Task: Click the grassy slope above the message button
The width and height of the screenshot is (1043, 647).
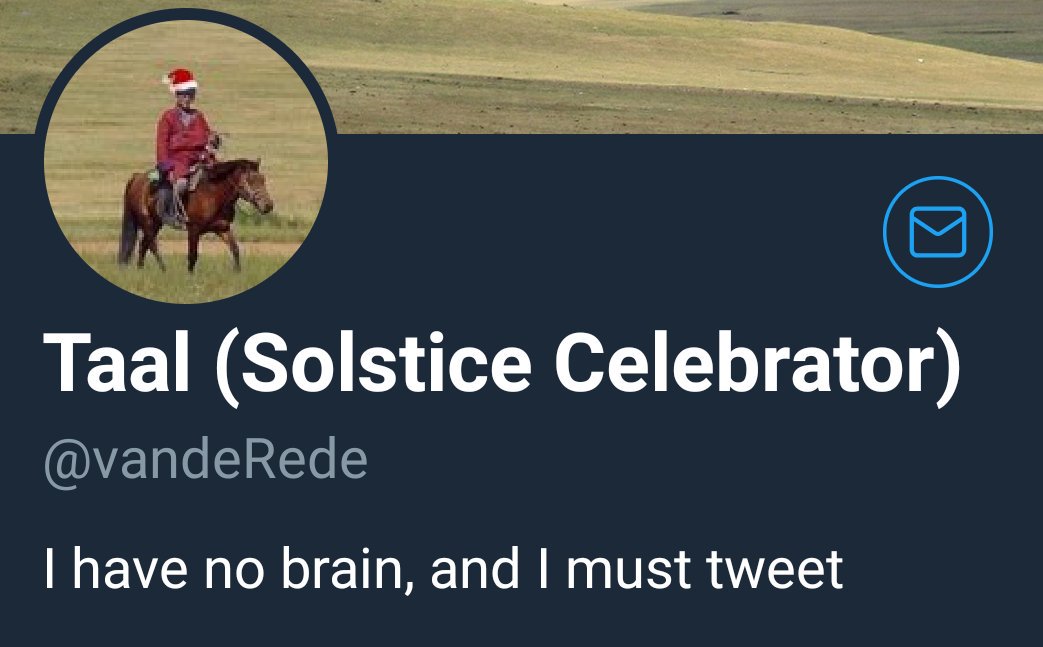Action: [x=937, y=100]
